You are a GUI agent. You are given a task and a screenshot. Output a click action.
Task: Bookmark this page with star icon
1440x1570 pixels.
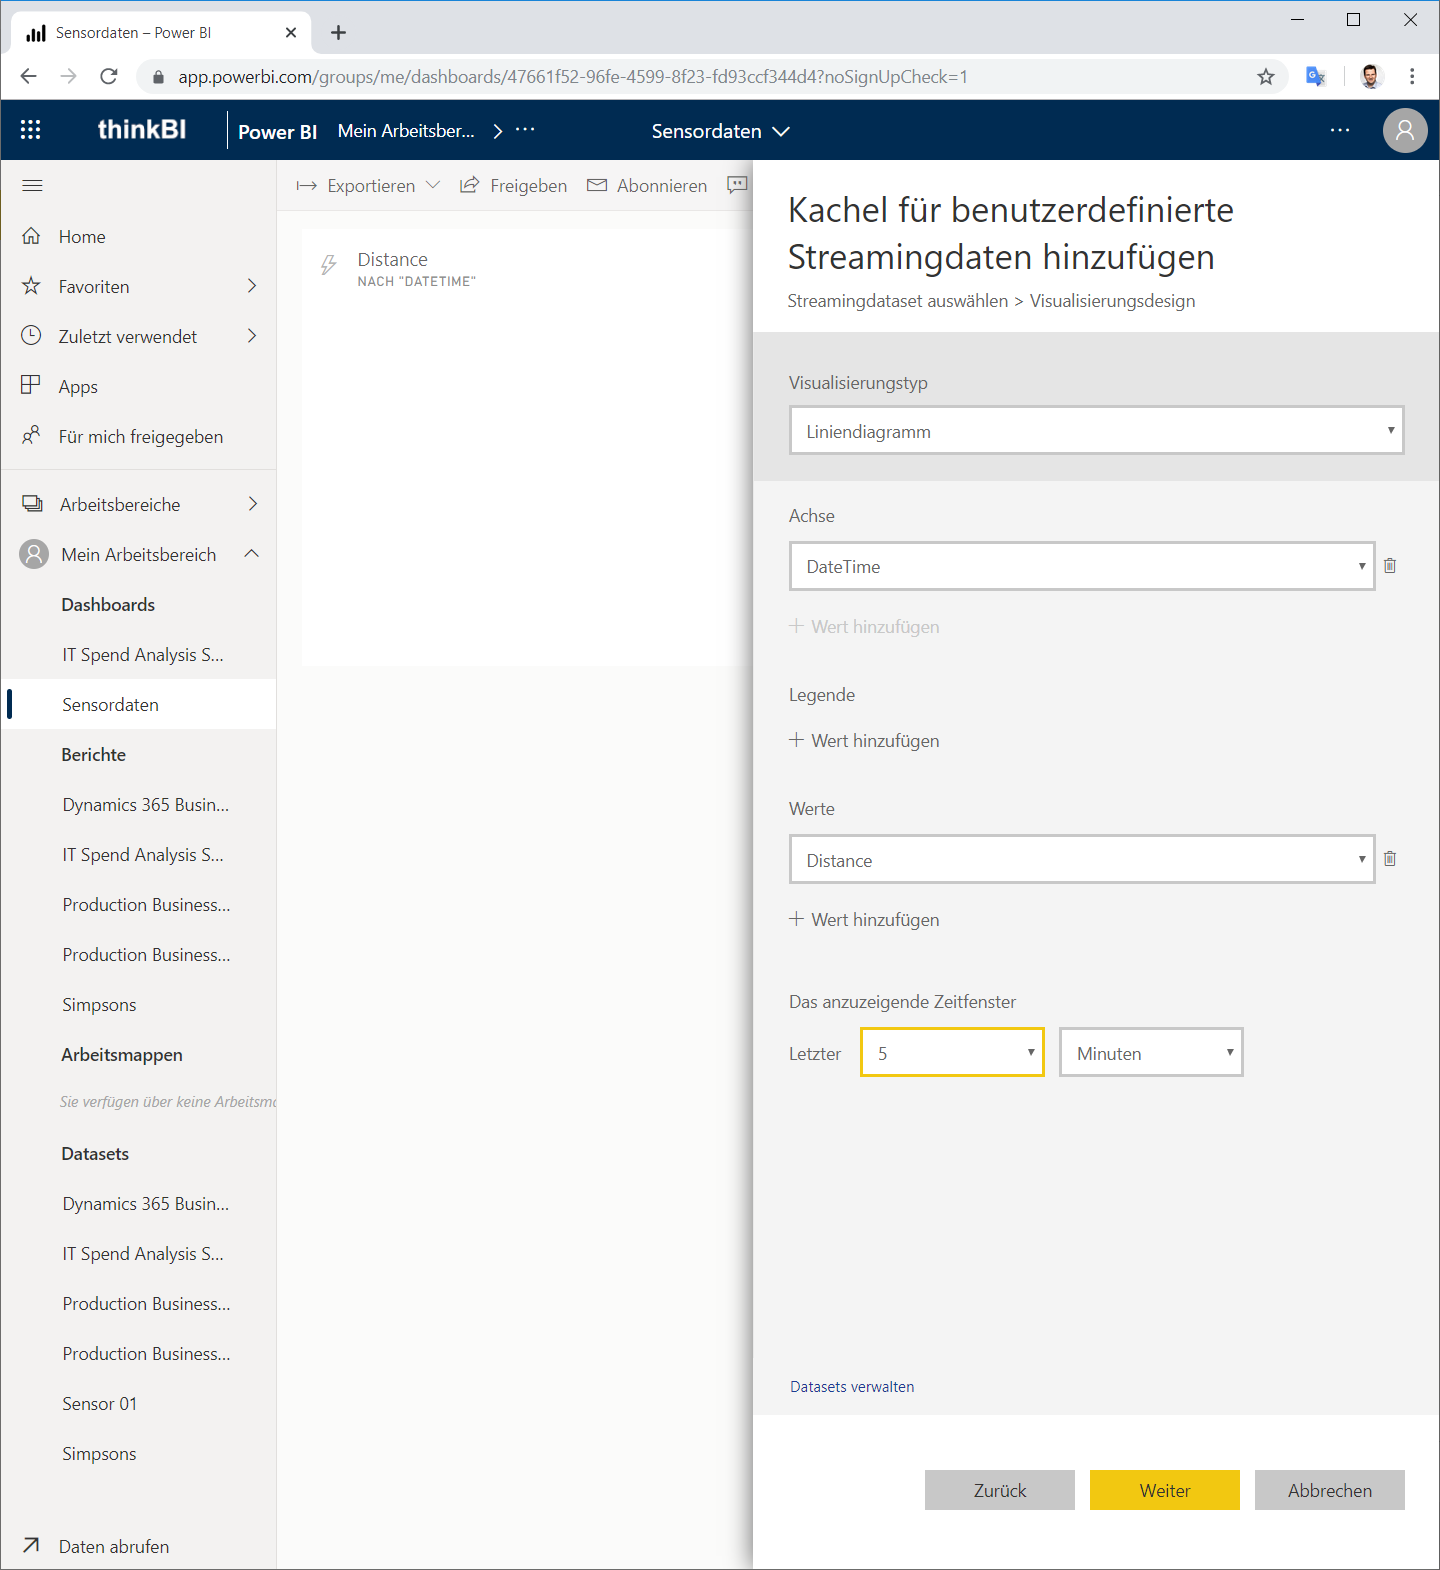[1266, 76]
